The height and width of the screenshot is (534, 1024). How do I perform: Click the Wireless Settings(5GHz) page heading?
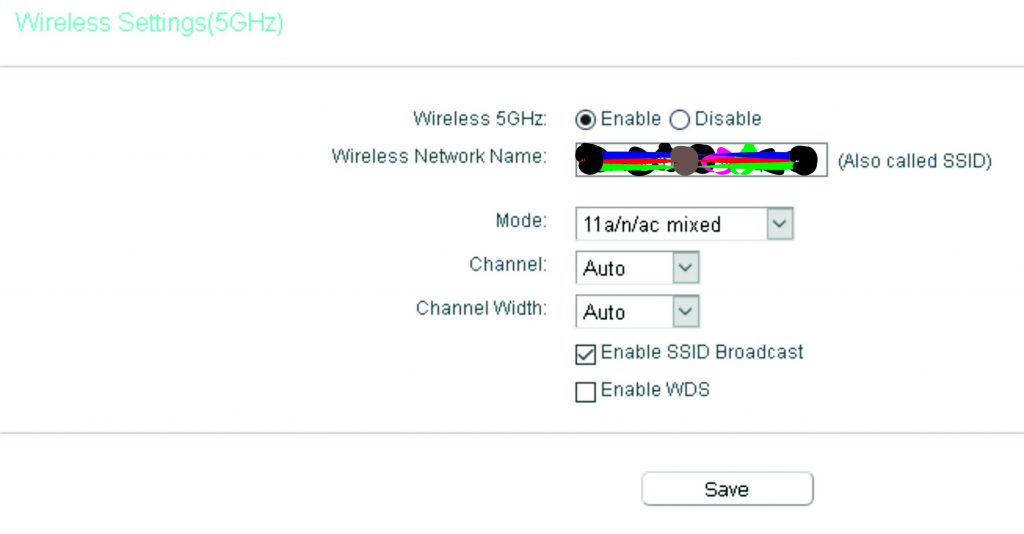[150, 23]
